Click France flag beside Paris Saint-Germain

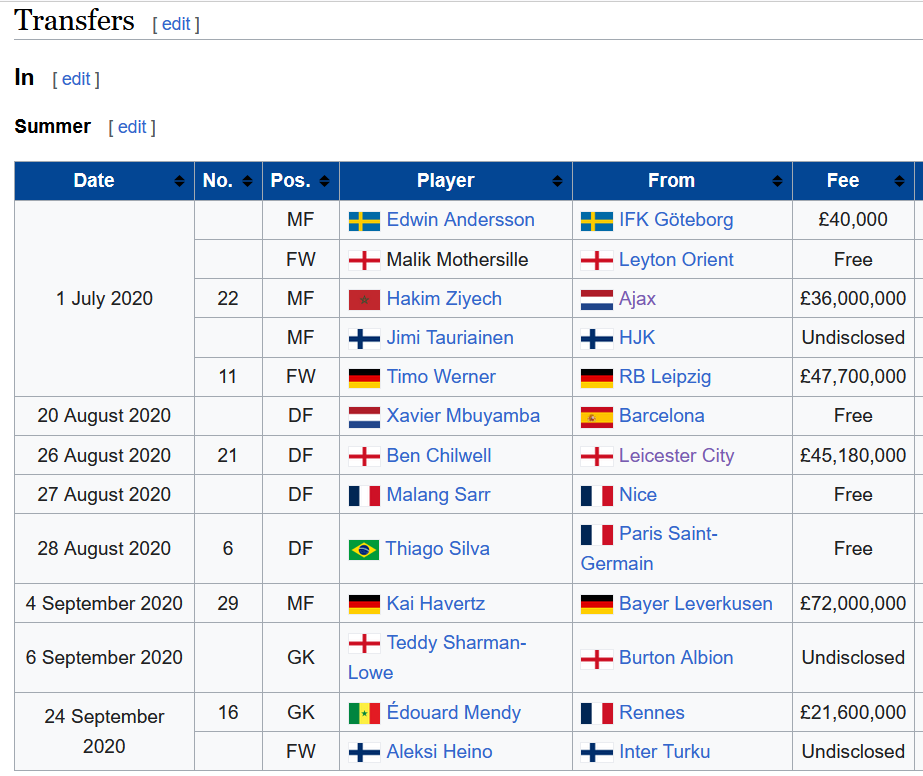pyautogui.click(x=596, y=535)
